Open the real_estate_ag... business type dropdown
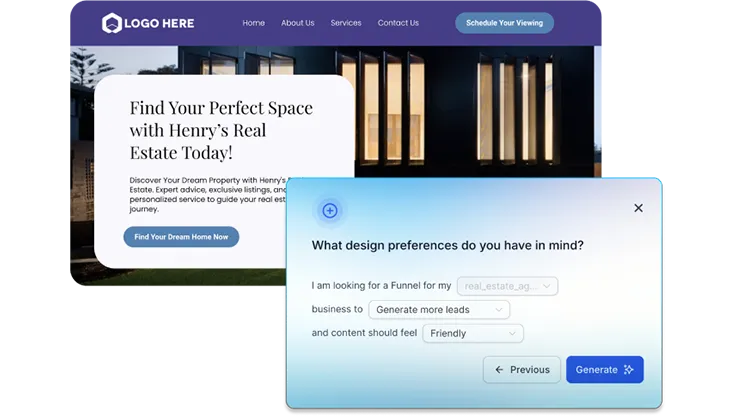This screenshot has width=736, height=416. (507, 286)
